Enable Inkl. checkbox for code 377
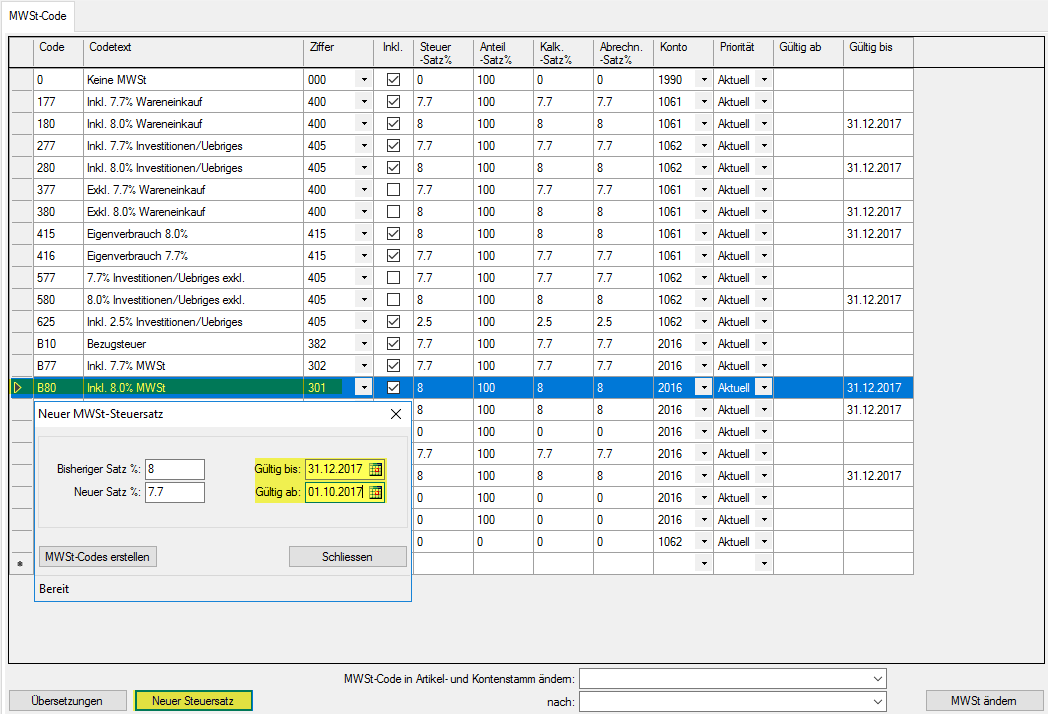 coord(393,189)
